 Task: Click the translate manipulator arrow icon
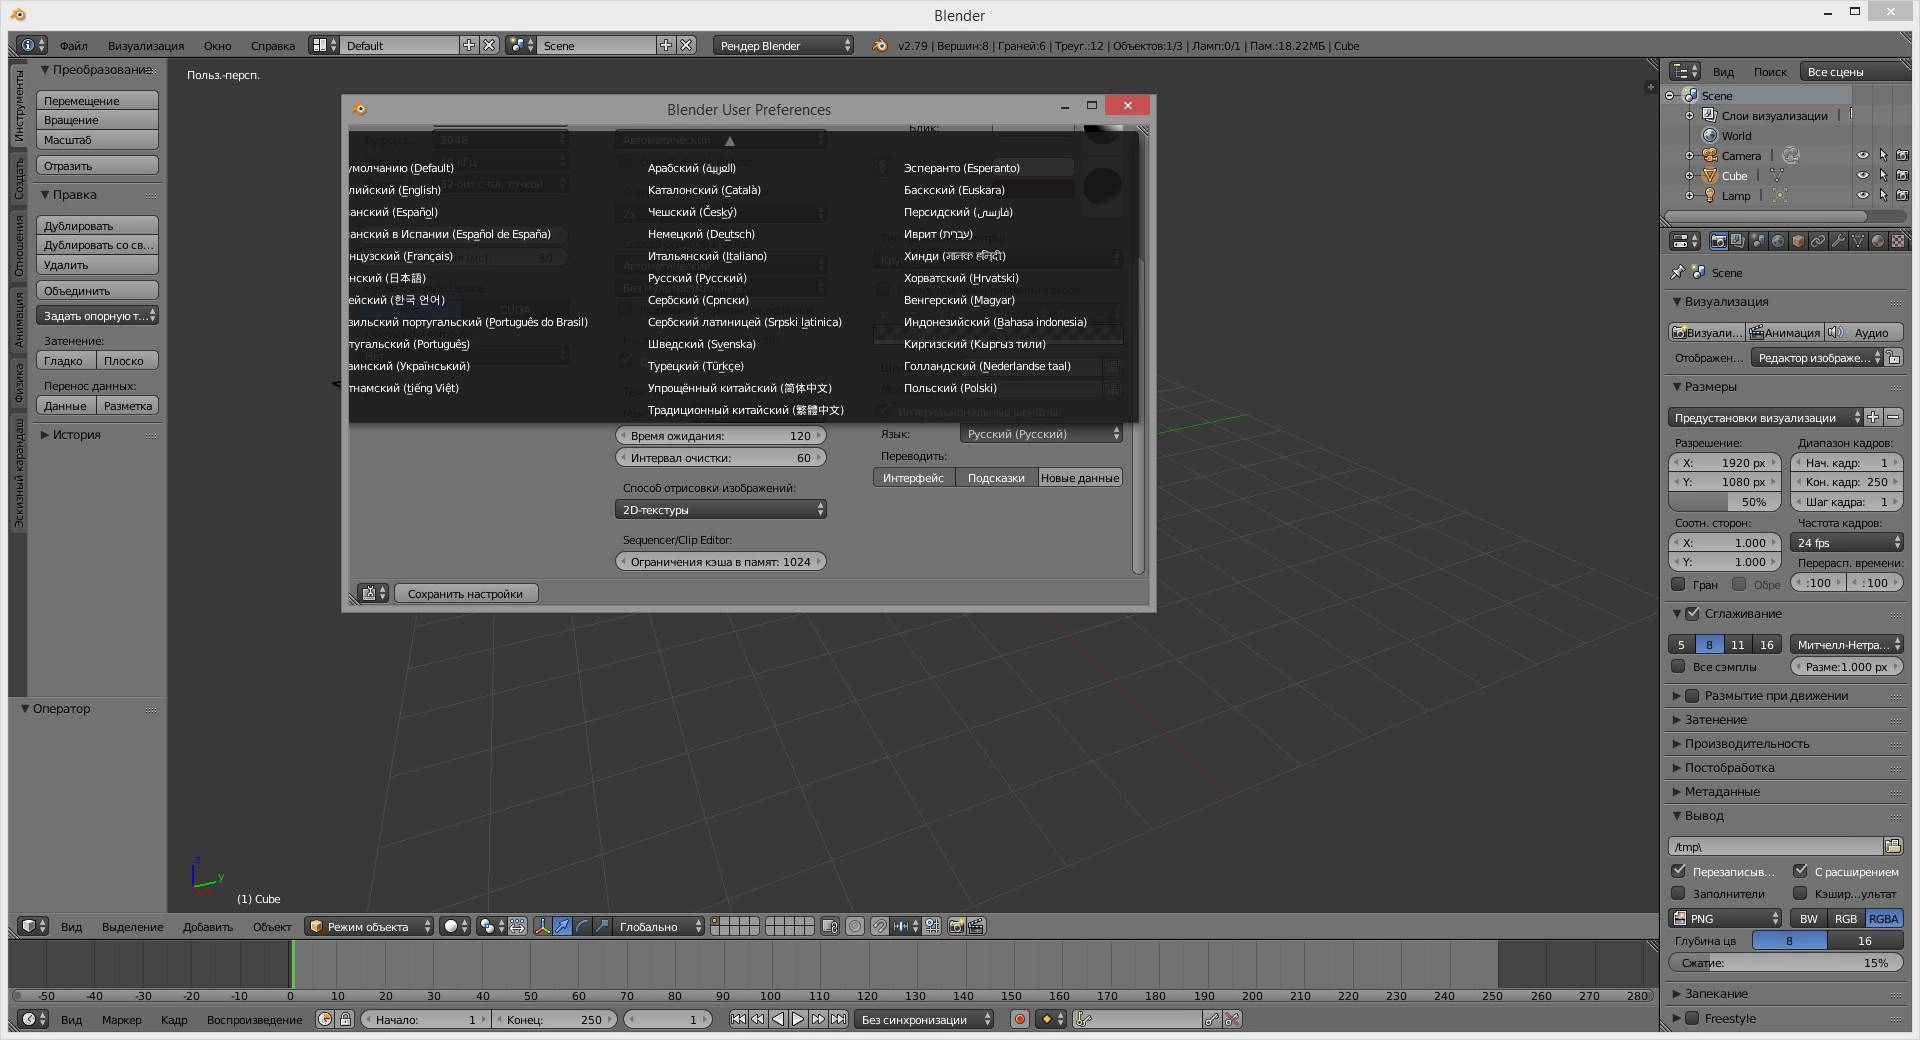(562, 926)
